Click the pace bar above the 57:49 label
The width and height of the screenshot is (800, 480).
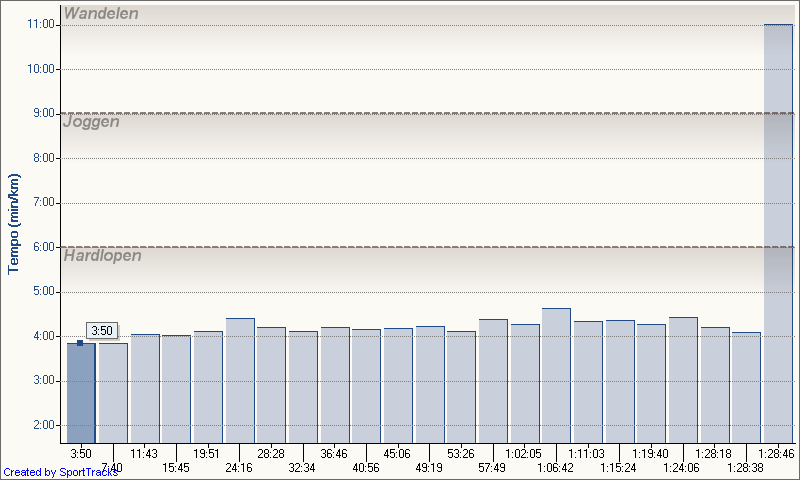493,381
